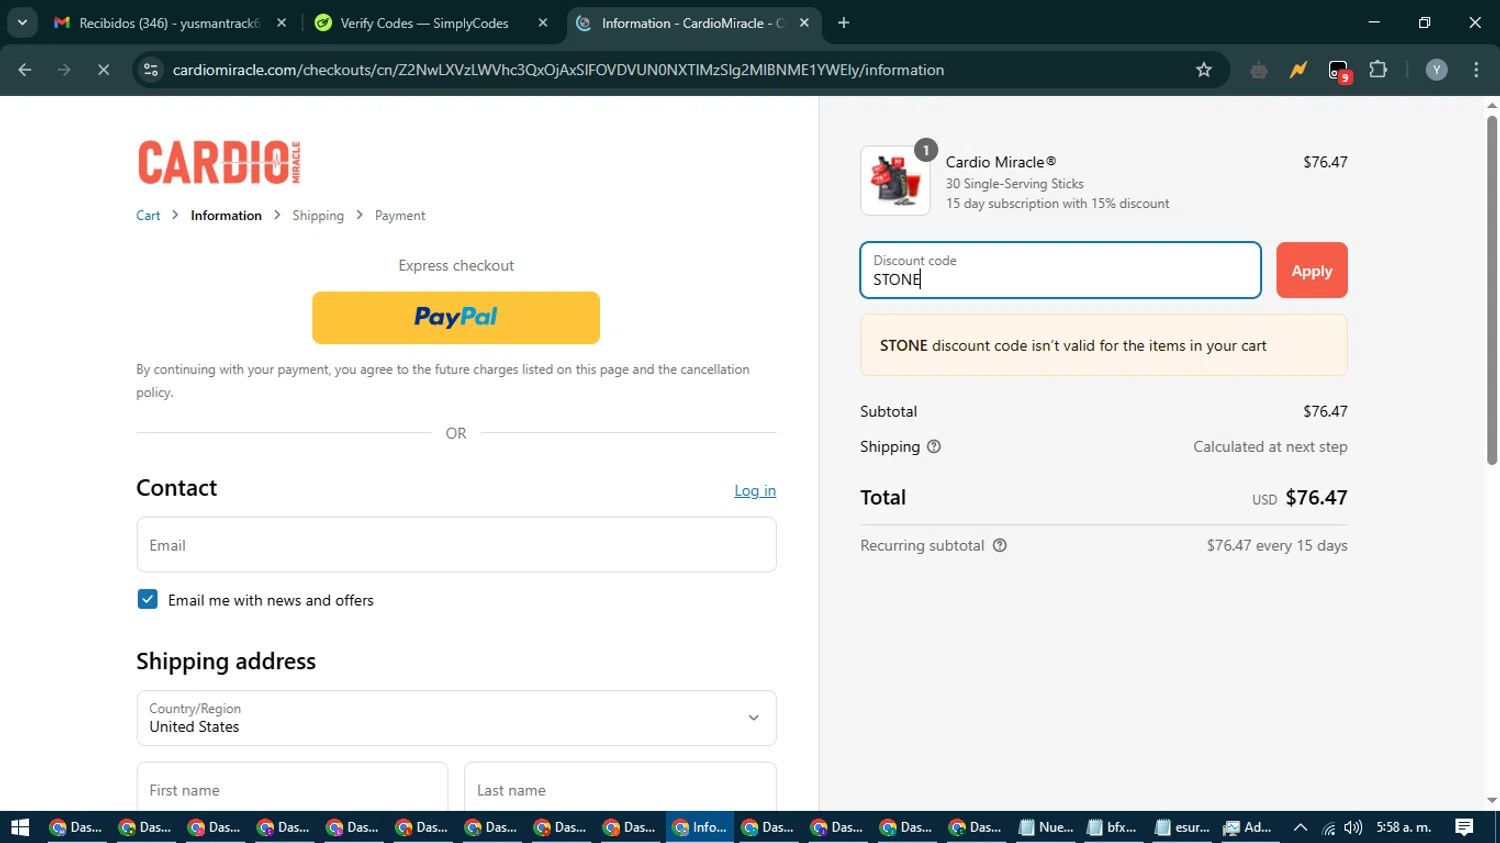Screen dimensions: 1500x843
Task: Focus the Email input field
Action: click(x=456, y=545)
